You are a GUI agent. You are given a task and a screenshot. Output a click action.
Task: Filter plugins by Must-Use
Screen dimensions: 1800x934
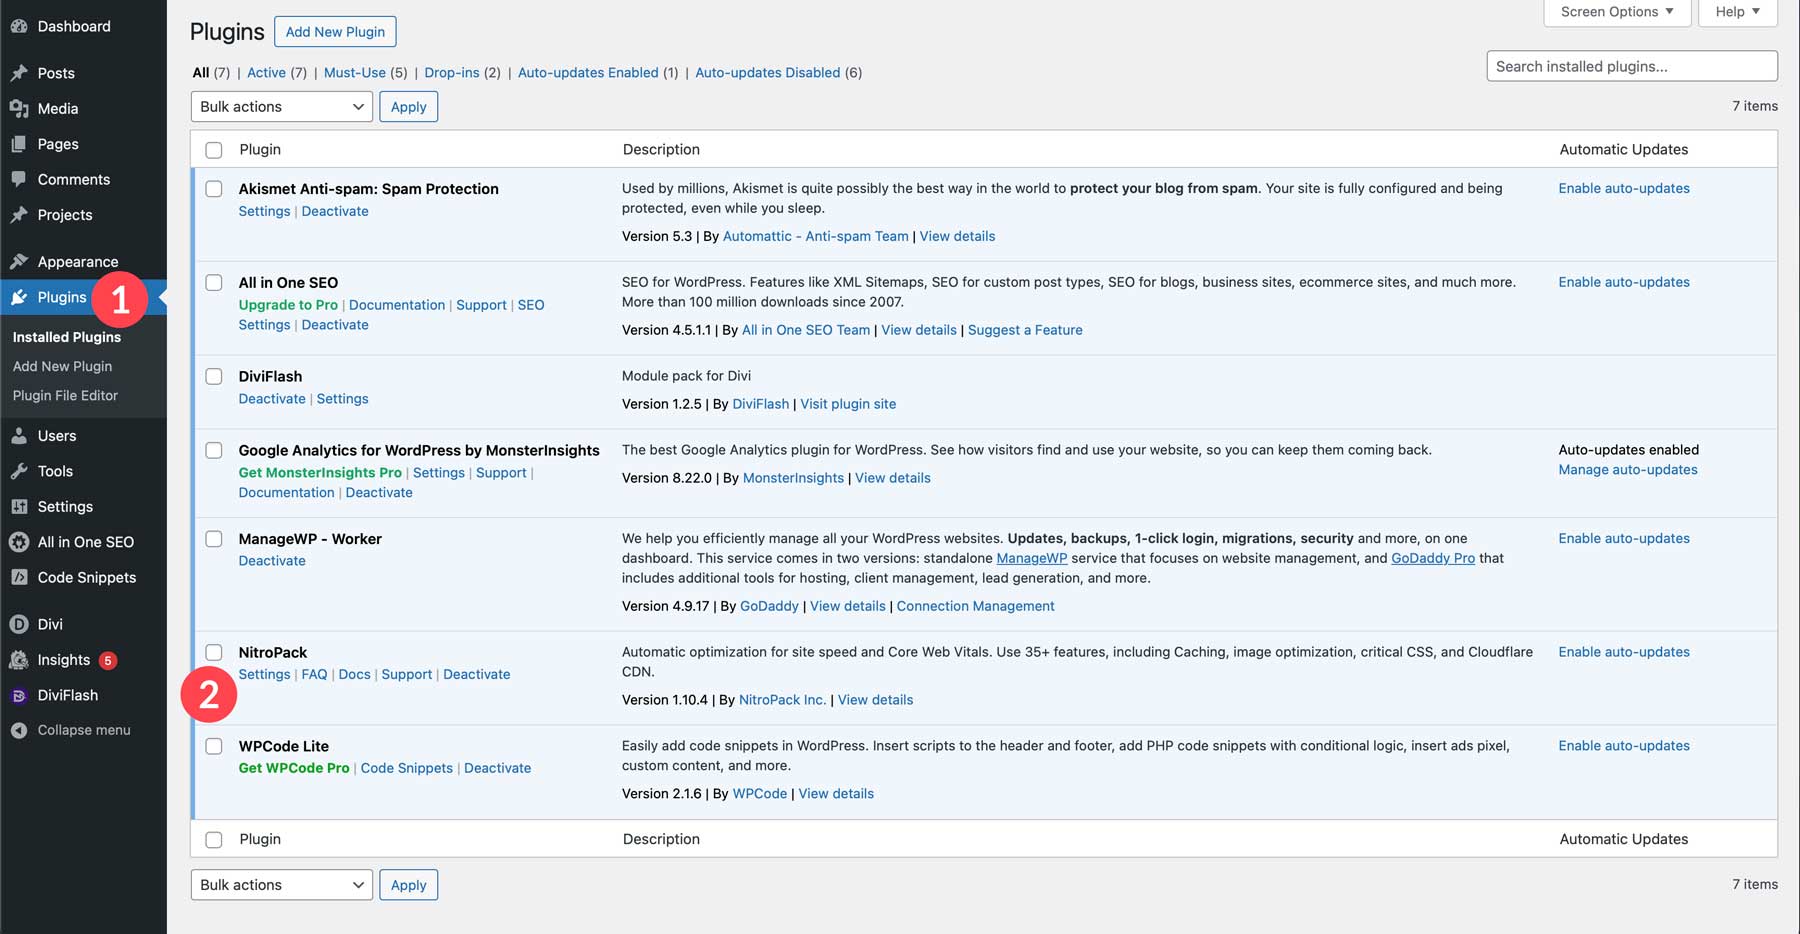click(x=354, y=73)
